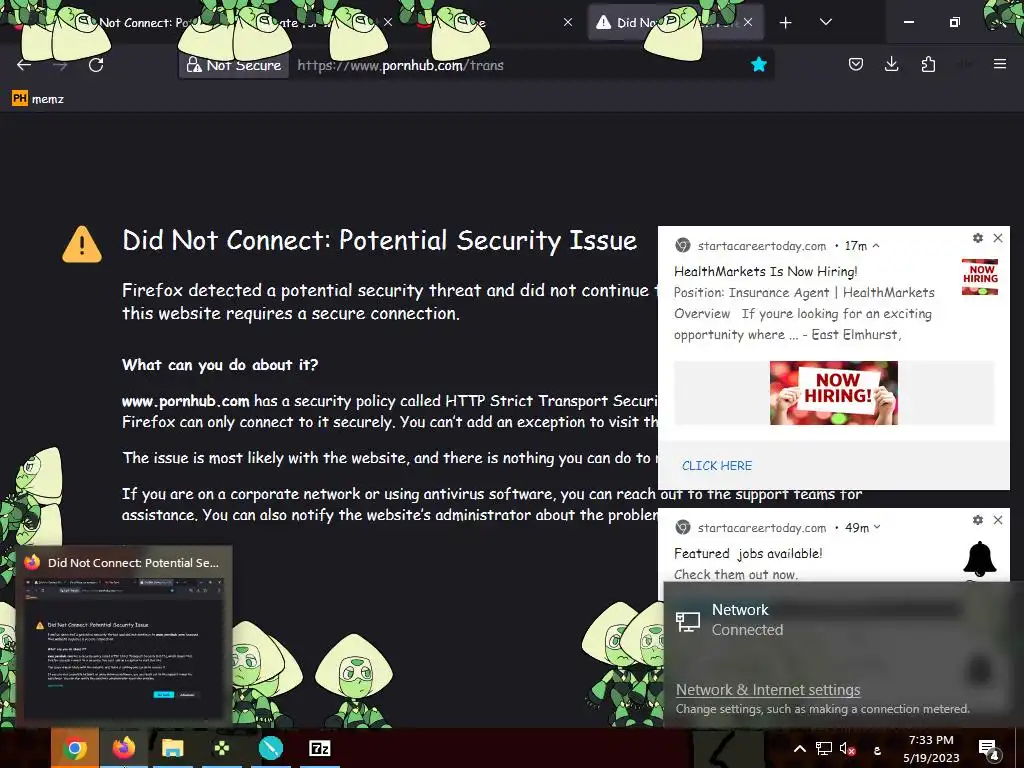Open the Pocket save icon
This screenshot has height=768, width=1024.
[x=856, y=64]
